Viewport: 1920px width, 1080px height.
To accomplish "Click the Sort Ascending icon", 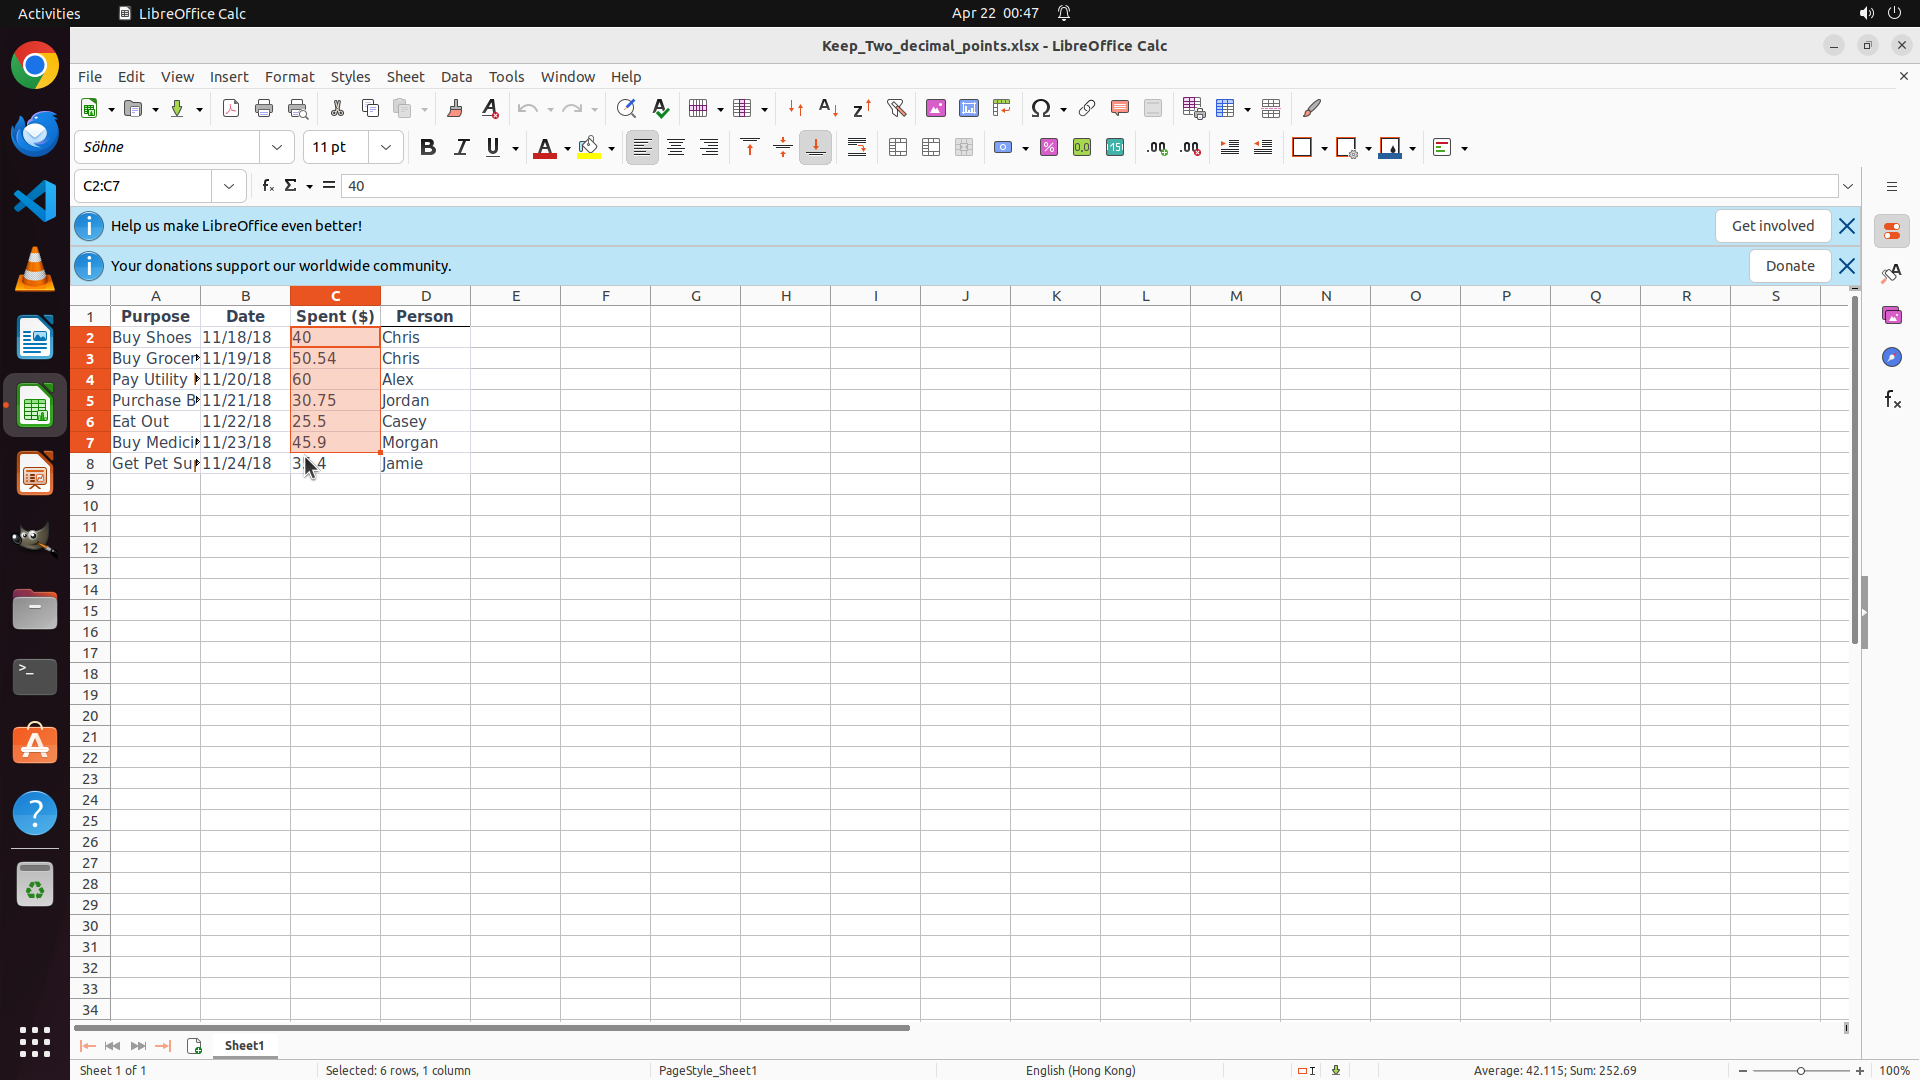I will tap(828, 108).
